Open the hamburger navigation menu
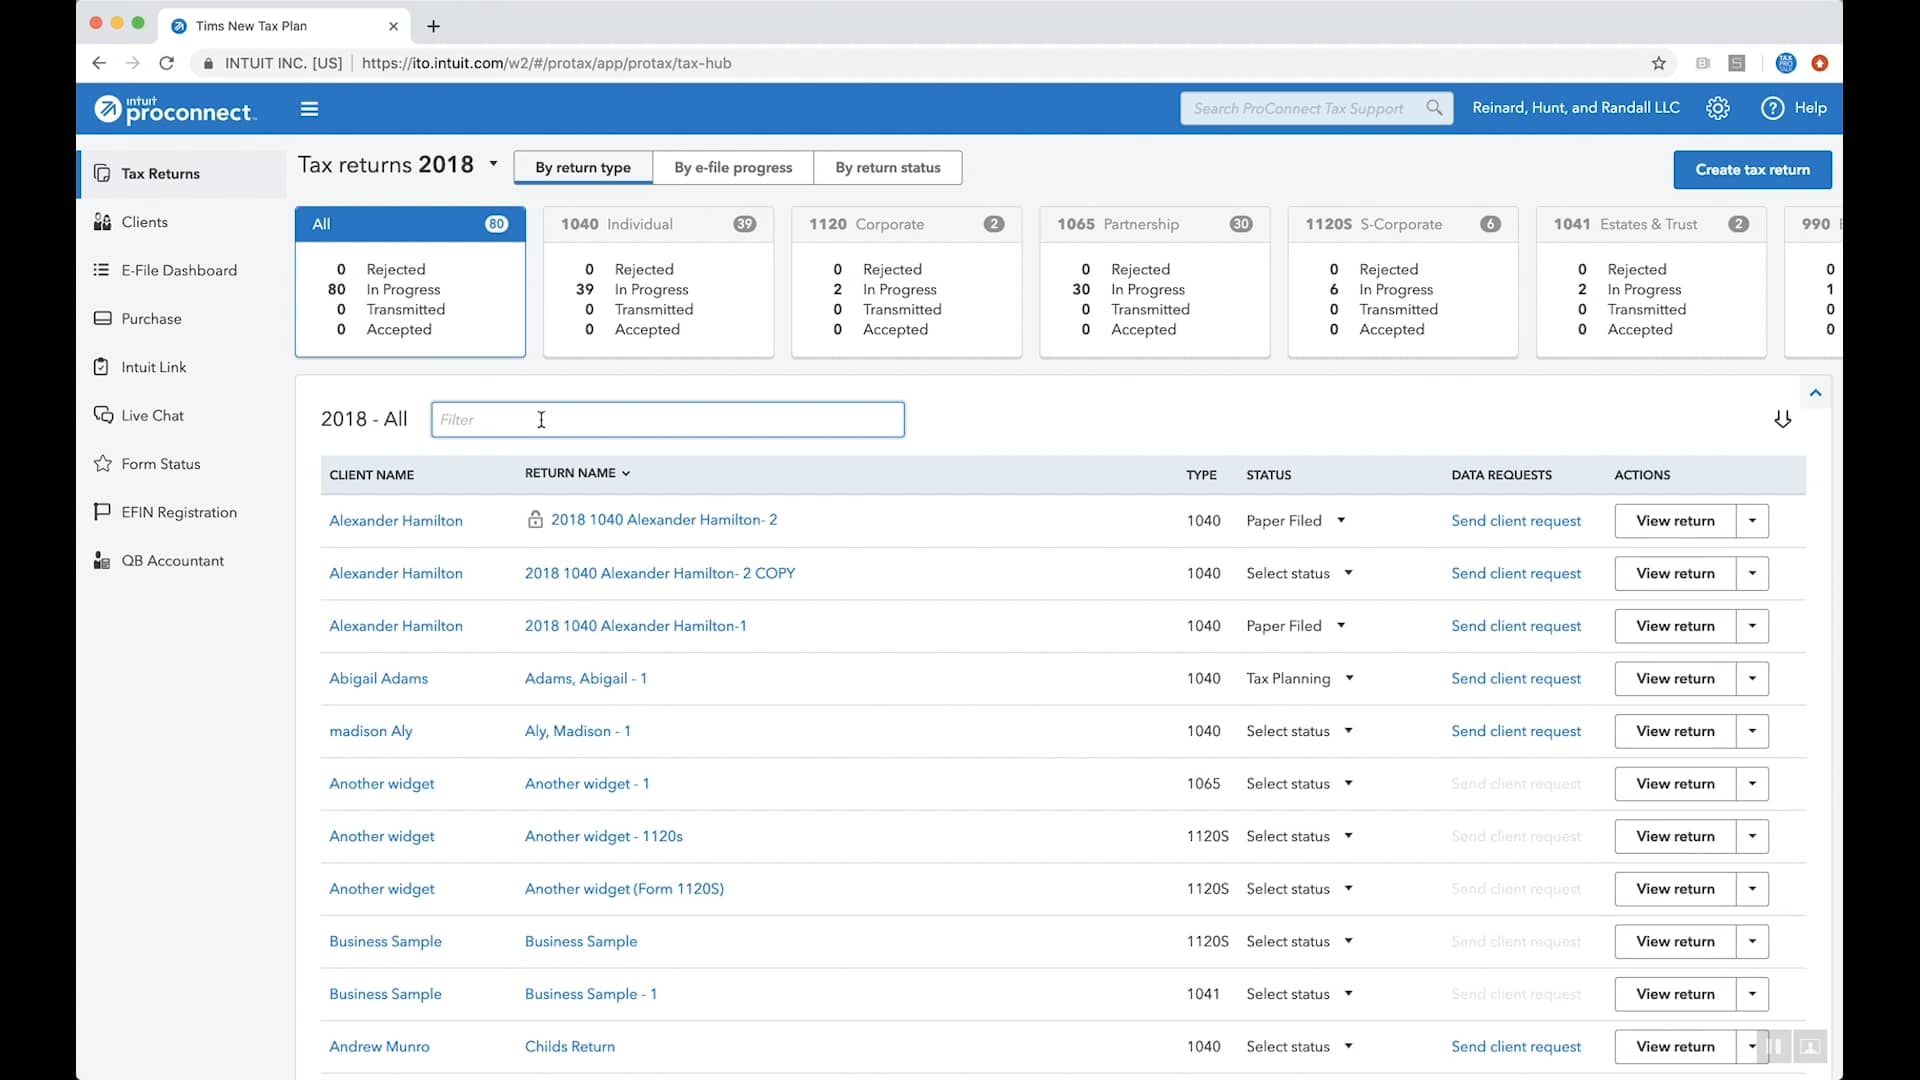 [309, 108]
